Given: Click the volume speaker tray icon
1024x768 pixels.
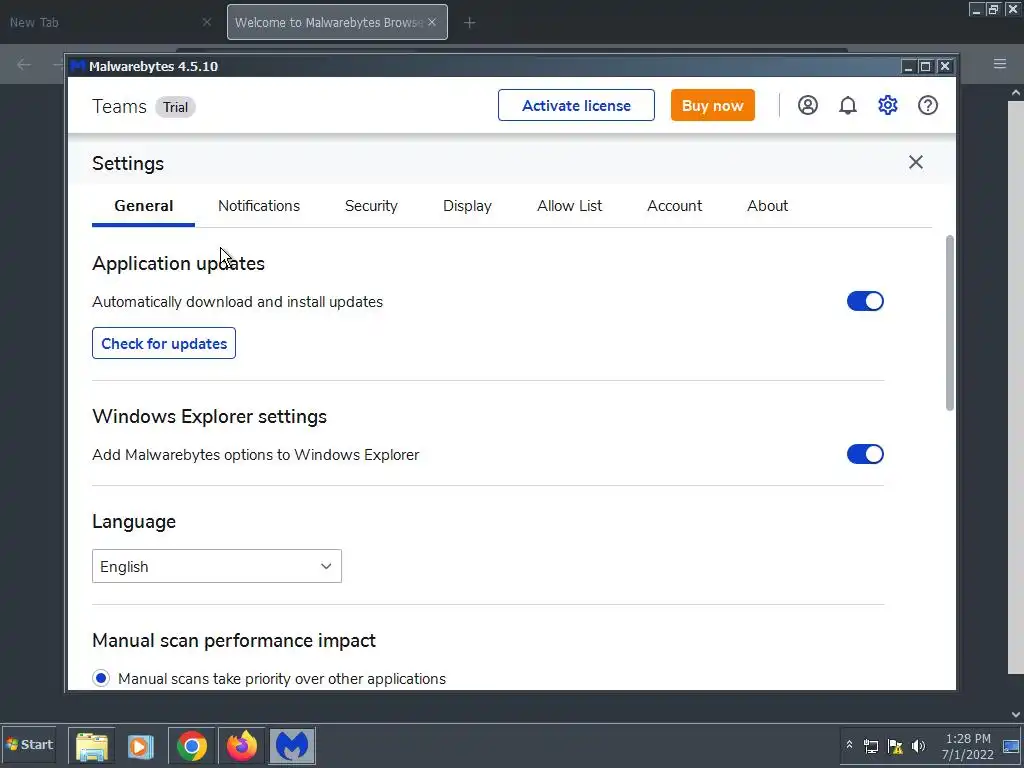Looking at the screenshot, I should [918, 746].
